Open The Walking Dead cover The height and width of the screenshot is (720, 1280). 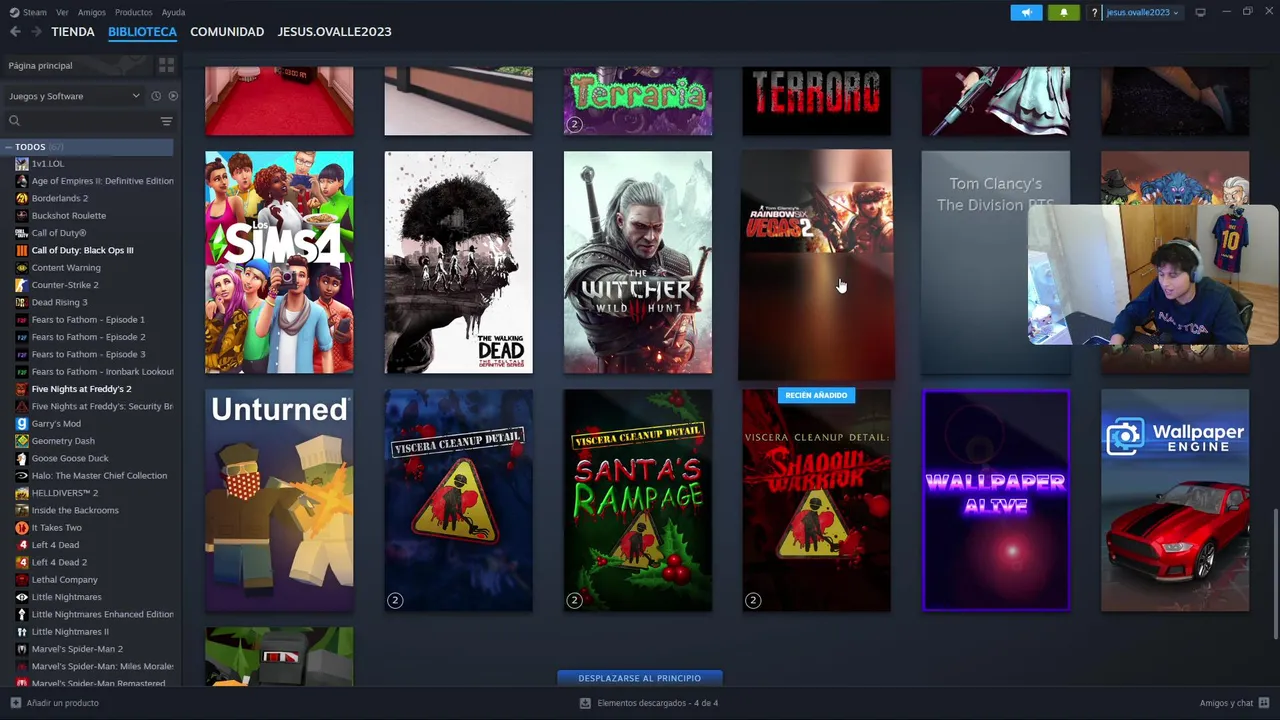point(459,262)
